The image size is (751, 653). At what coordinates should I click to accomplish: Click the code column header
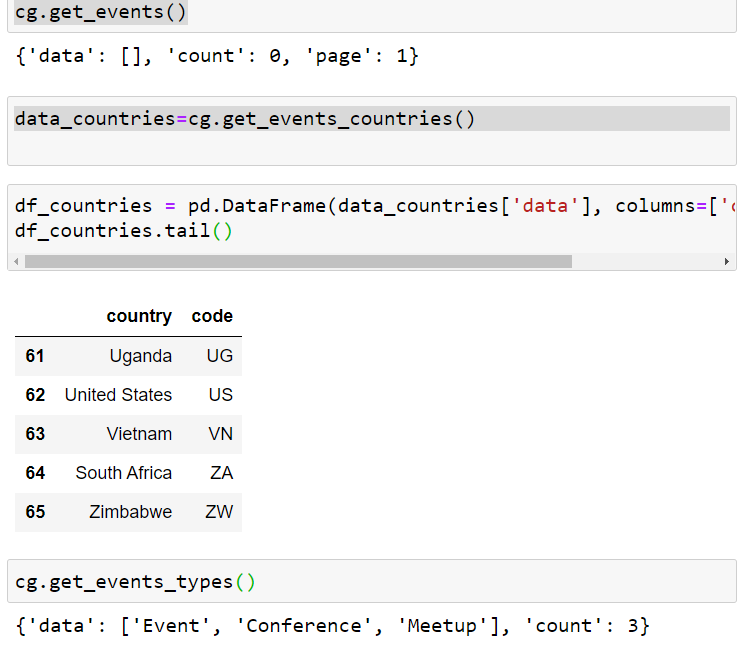coord(212,316)
